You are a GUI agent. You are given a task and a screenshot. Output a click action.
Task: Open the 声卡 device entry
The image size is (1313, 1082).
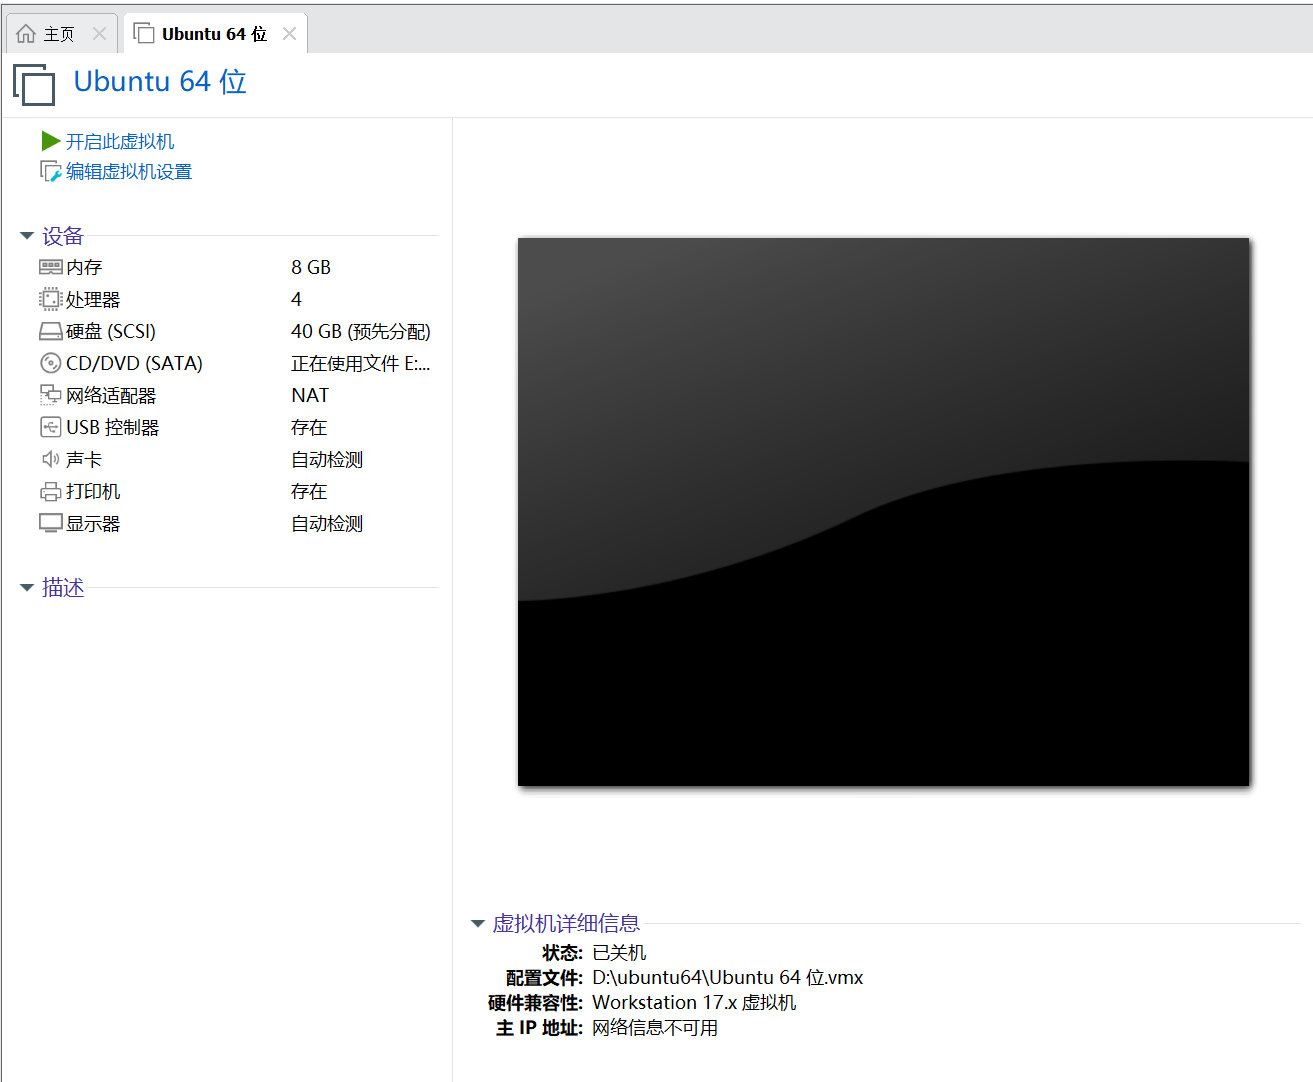click(84, 459)
